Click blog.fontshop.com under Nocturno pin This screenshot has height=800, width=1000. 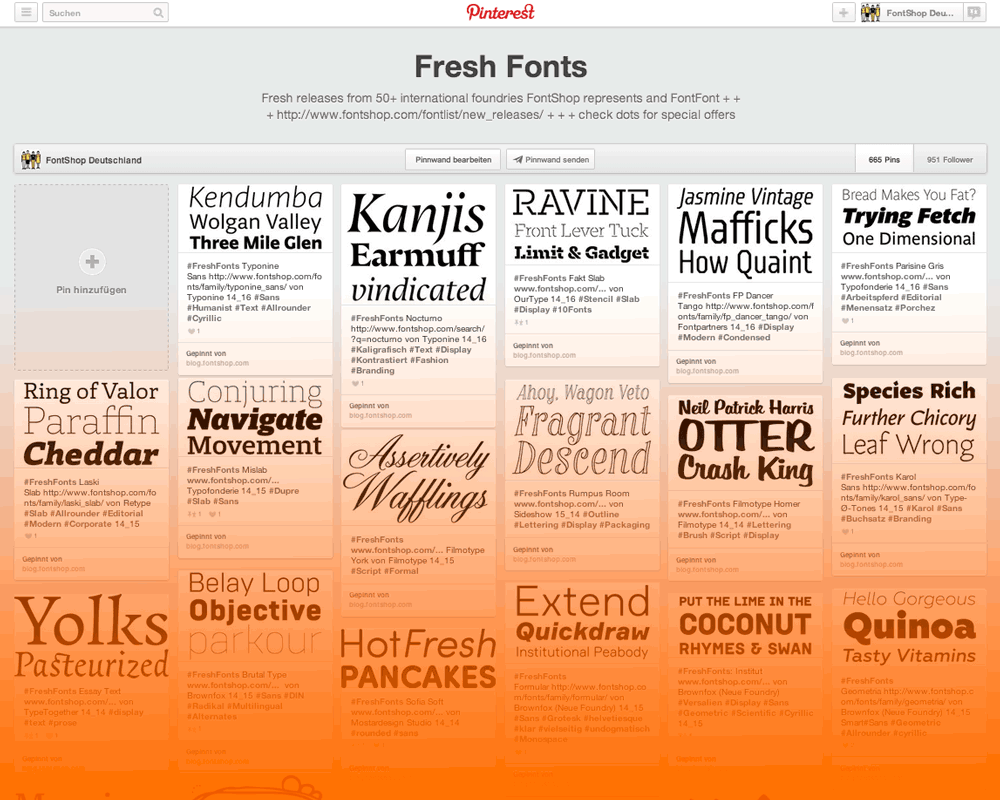(x=381, y=415)
